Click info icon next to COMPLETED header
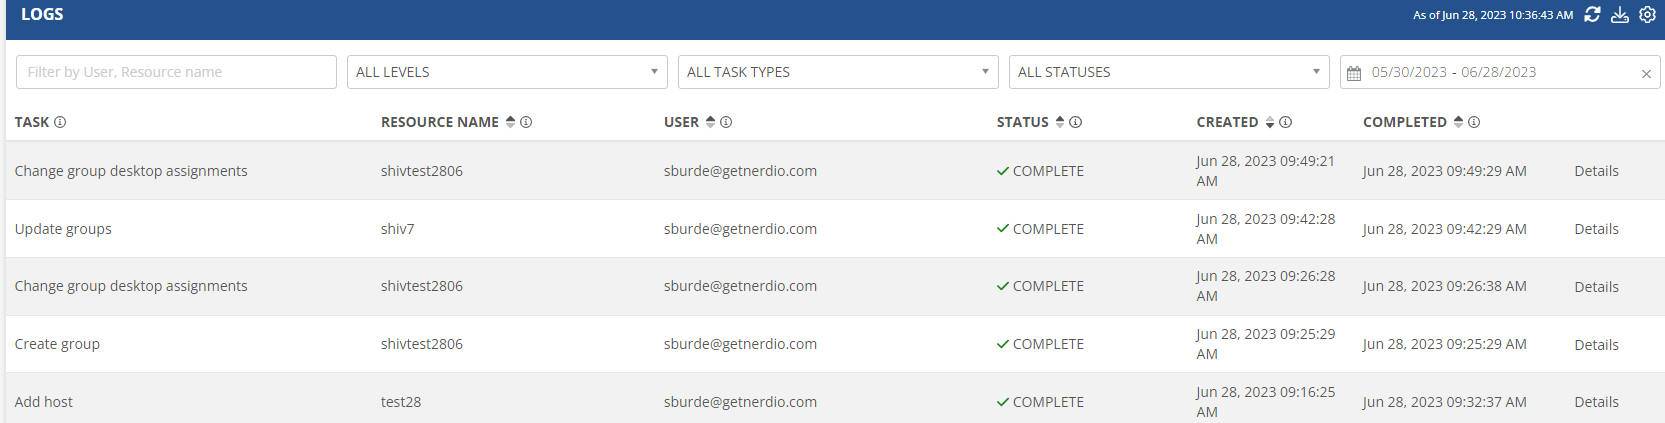Viewport: 1665px width, 423px height. [x=1474, y=122]
